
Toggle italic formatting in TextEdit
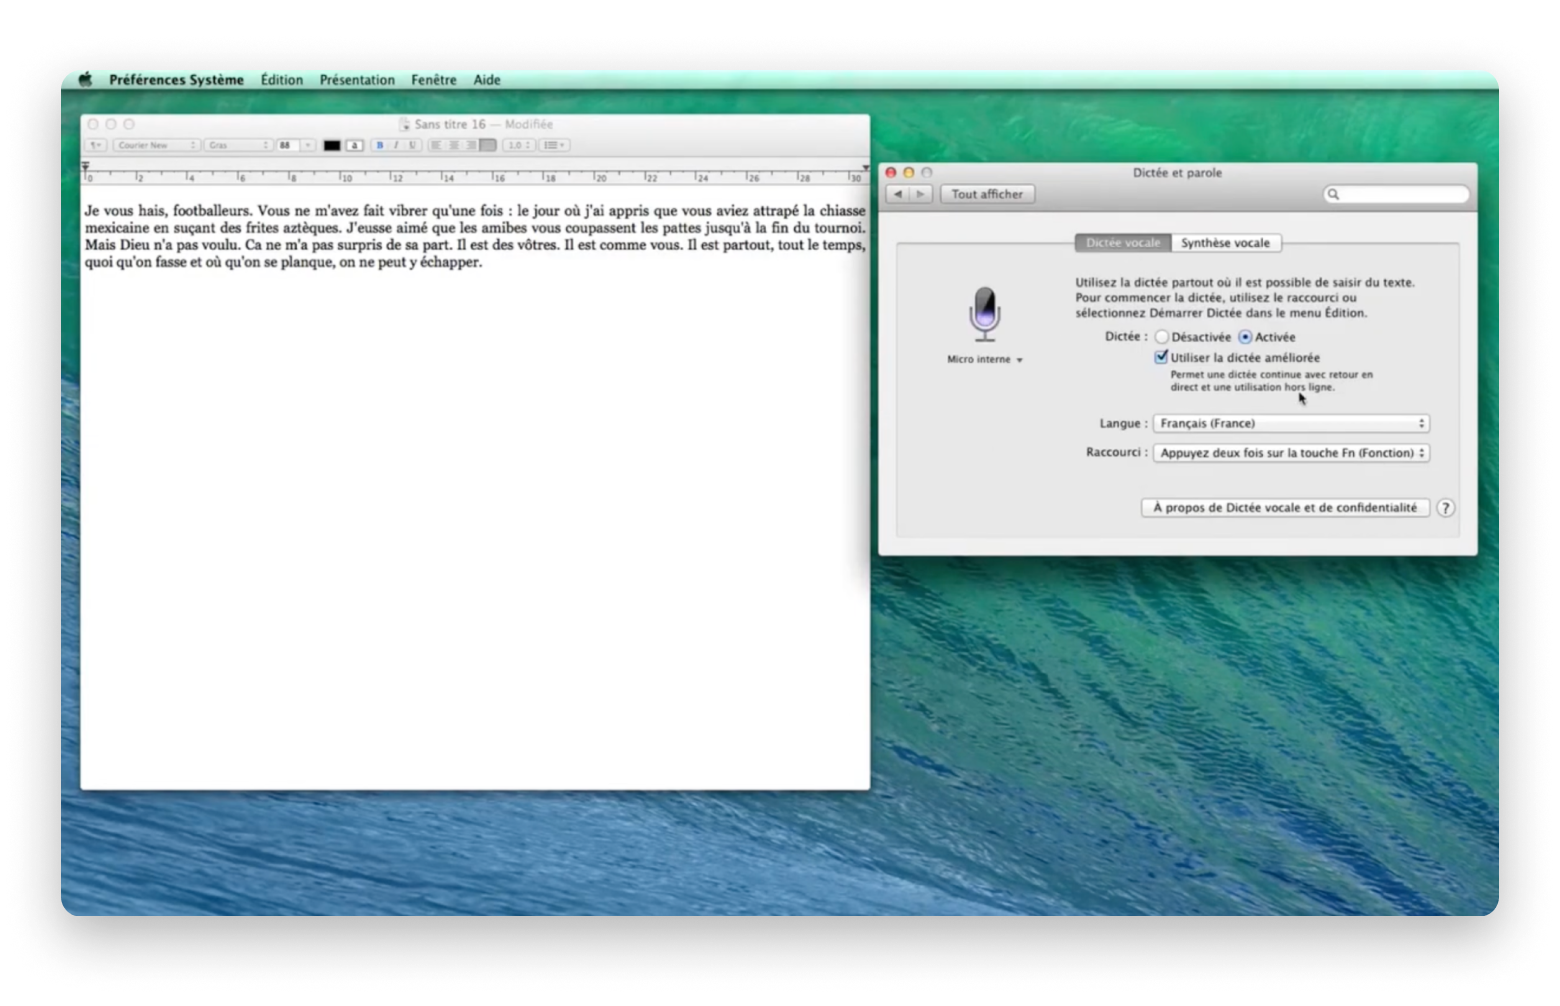396,145
